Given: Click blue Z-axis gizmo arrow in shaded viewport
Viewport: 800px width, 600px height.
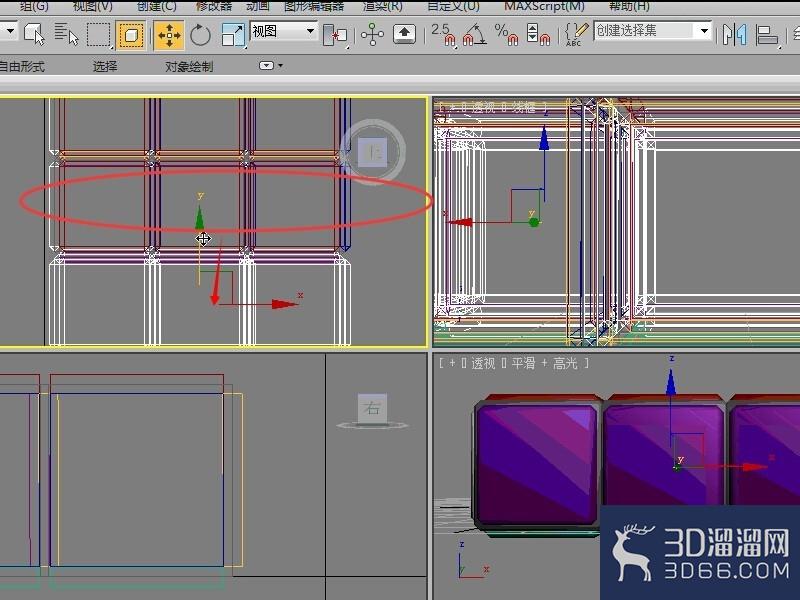Looking at the screenshot, I should pyautogui.click(x=671, y=382).
